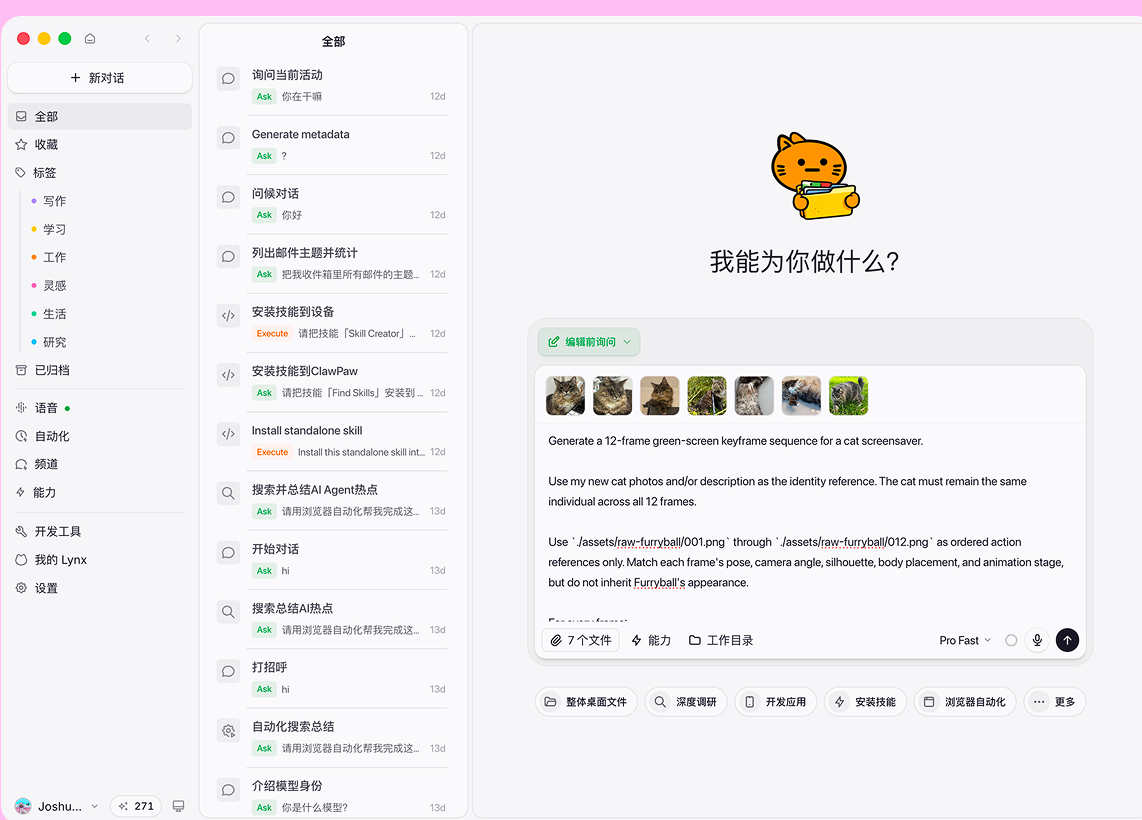Click the orange cat mascot image
Image resolution: width=1142 pixels, height=820 pixels.
tap(814, 176)
